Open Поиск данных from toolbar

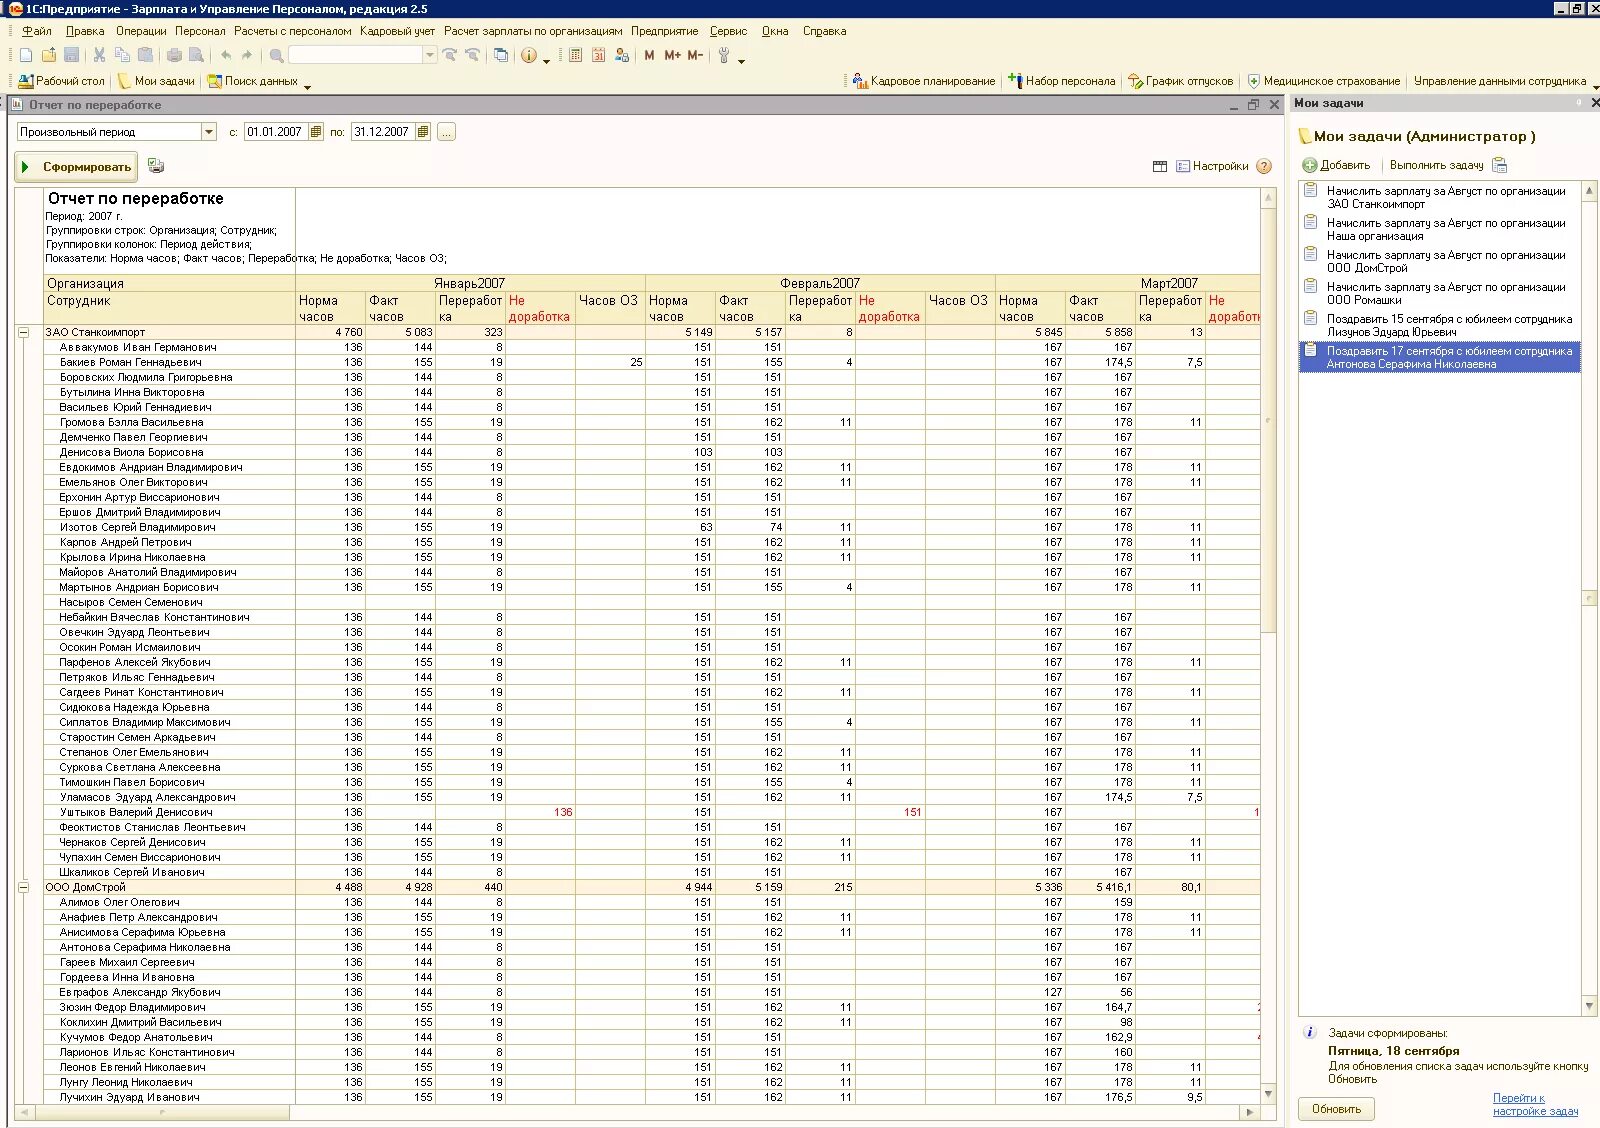coord(253,81)
